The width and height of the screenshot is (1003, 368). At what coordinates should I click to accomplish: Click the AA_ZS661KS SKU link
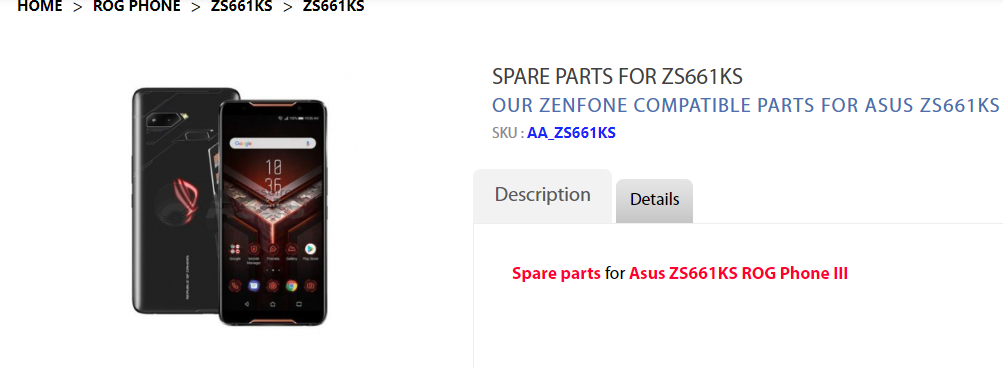pyautogui.click(x=571, y=133)
